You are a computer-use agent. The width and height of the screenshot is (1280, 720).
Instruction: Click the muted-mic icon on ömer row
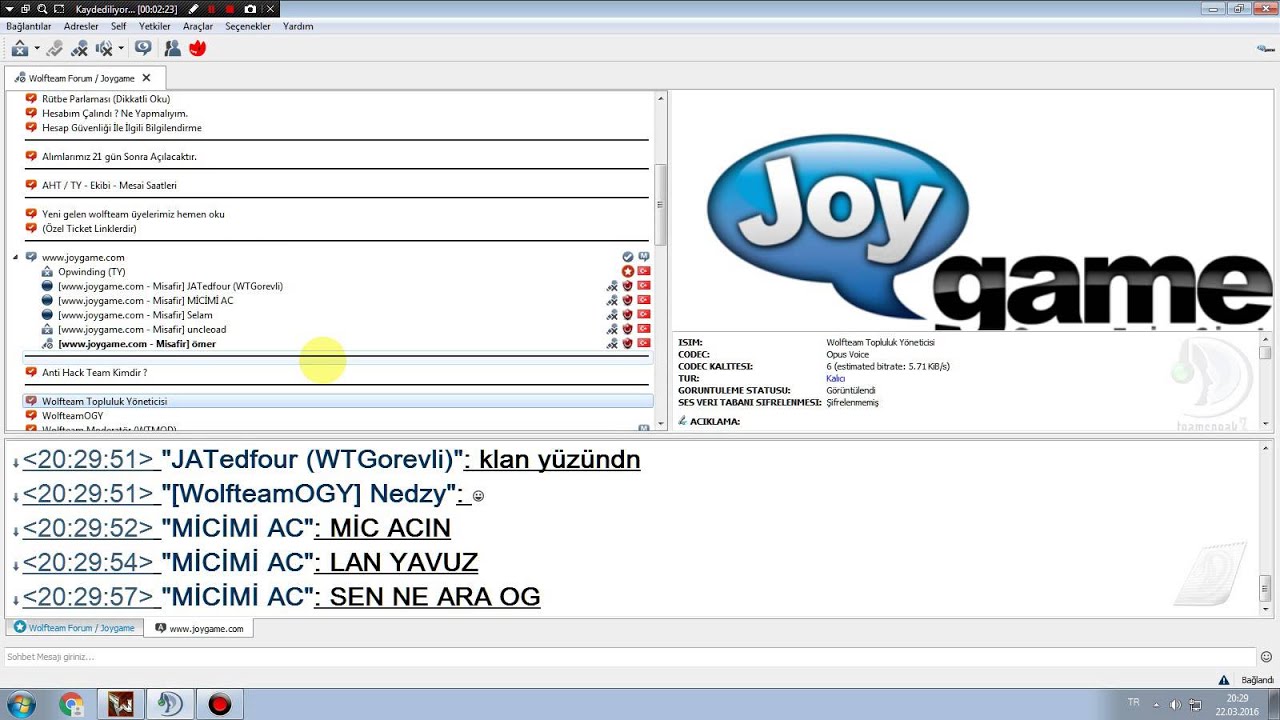point(612,344)
